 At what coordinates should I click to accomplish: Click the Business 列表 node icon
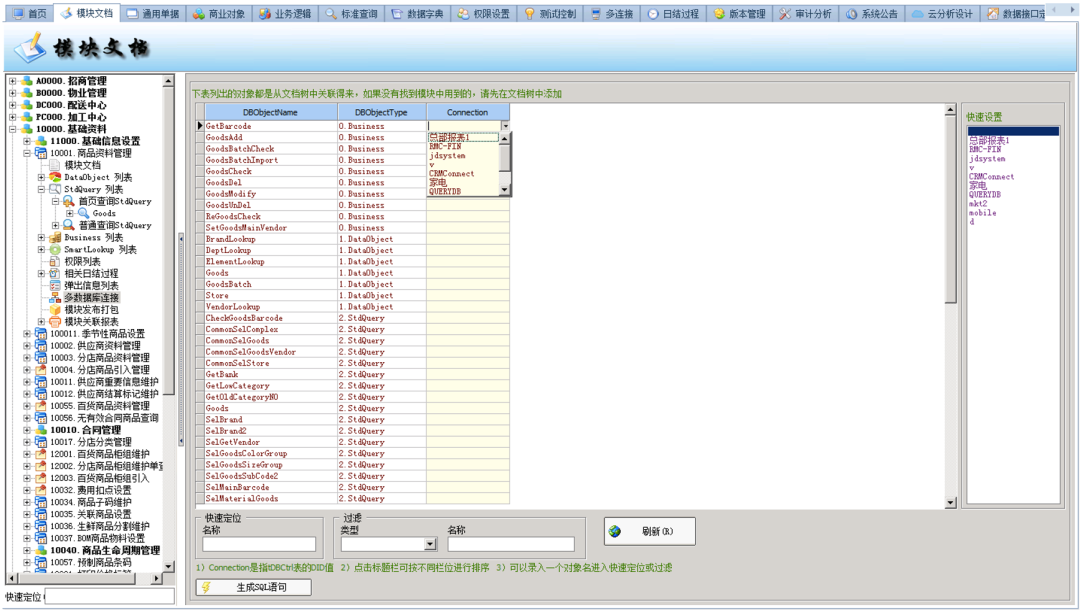(55, 238)
